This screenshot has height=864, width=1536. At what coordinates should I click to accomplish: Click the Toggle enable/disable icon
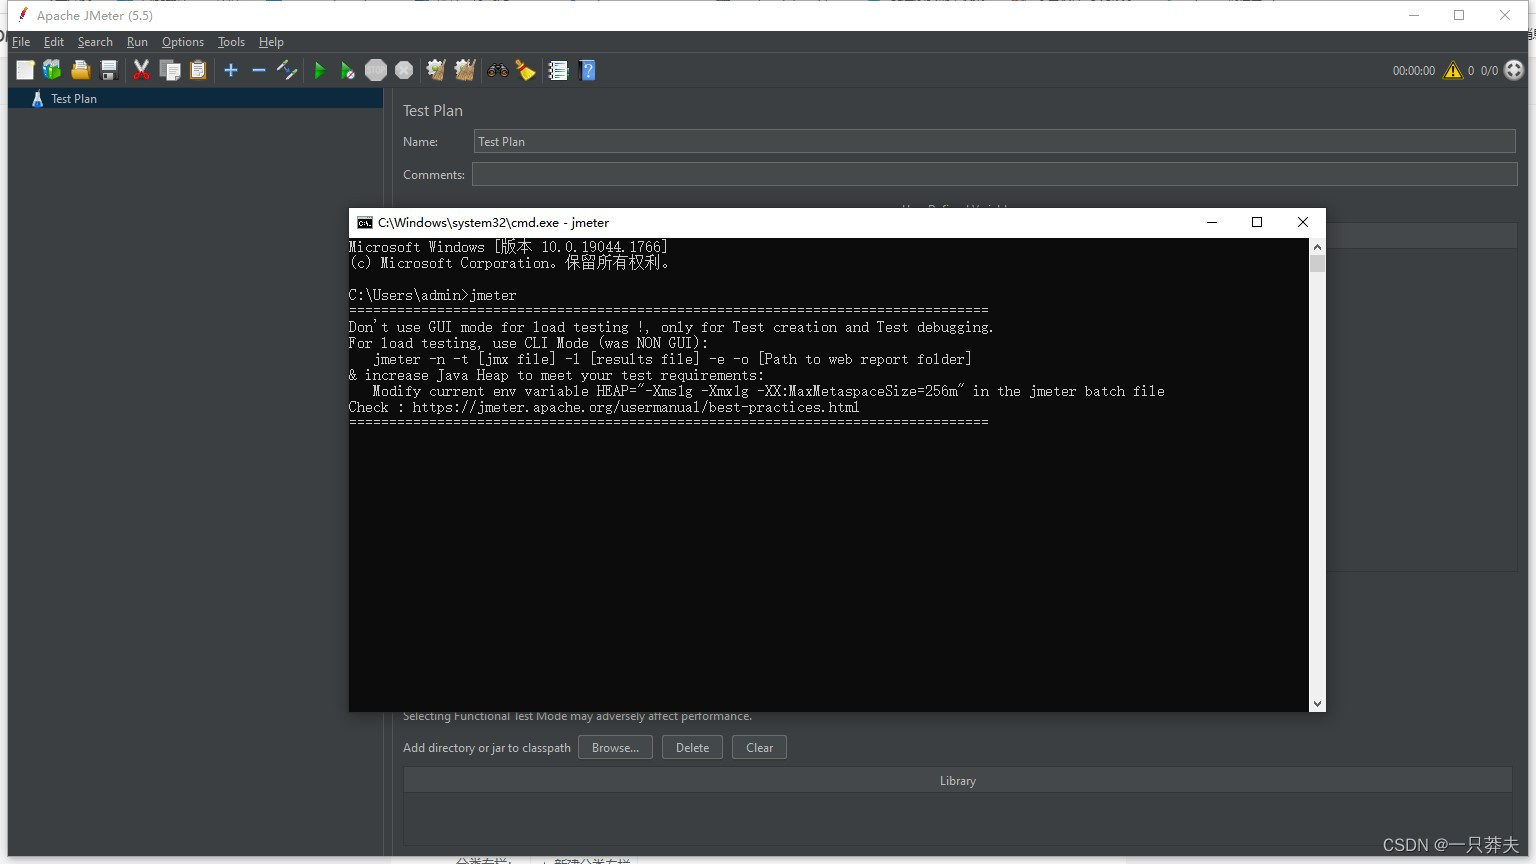point(287,70)
